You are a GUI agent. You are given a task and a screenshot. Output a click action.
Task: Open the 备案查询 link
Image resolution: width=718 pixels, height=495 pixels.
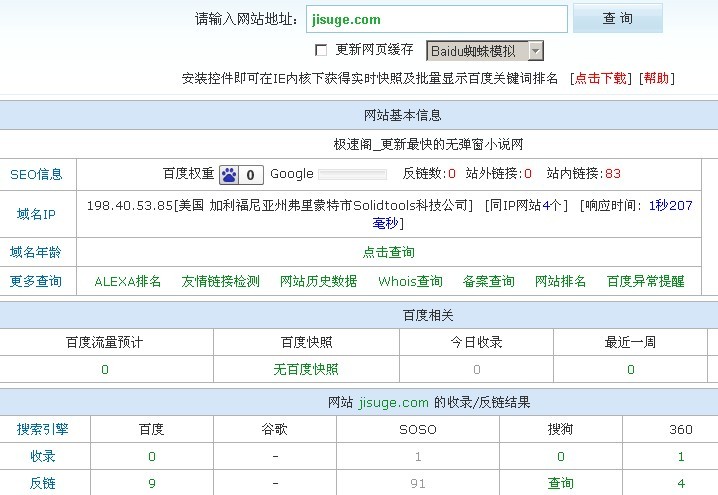489,281
